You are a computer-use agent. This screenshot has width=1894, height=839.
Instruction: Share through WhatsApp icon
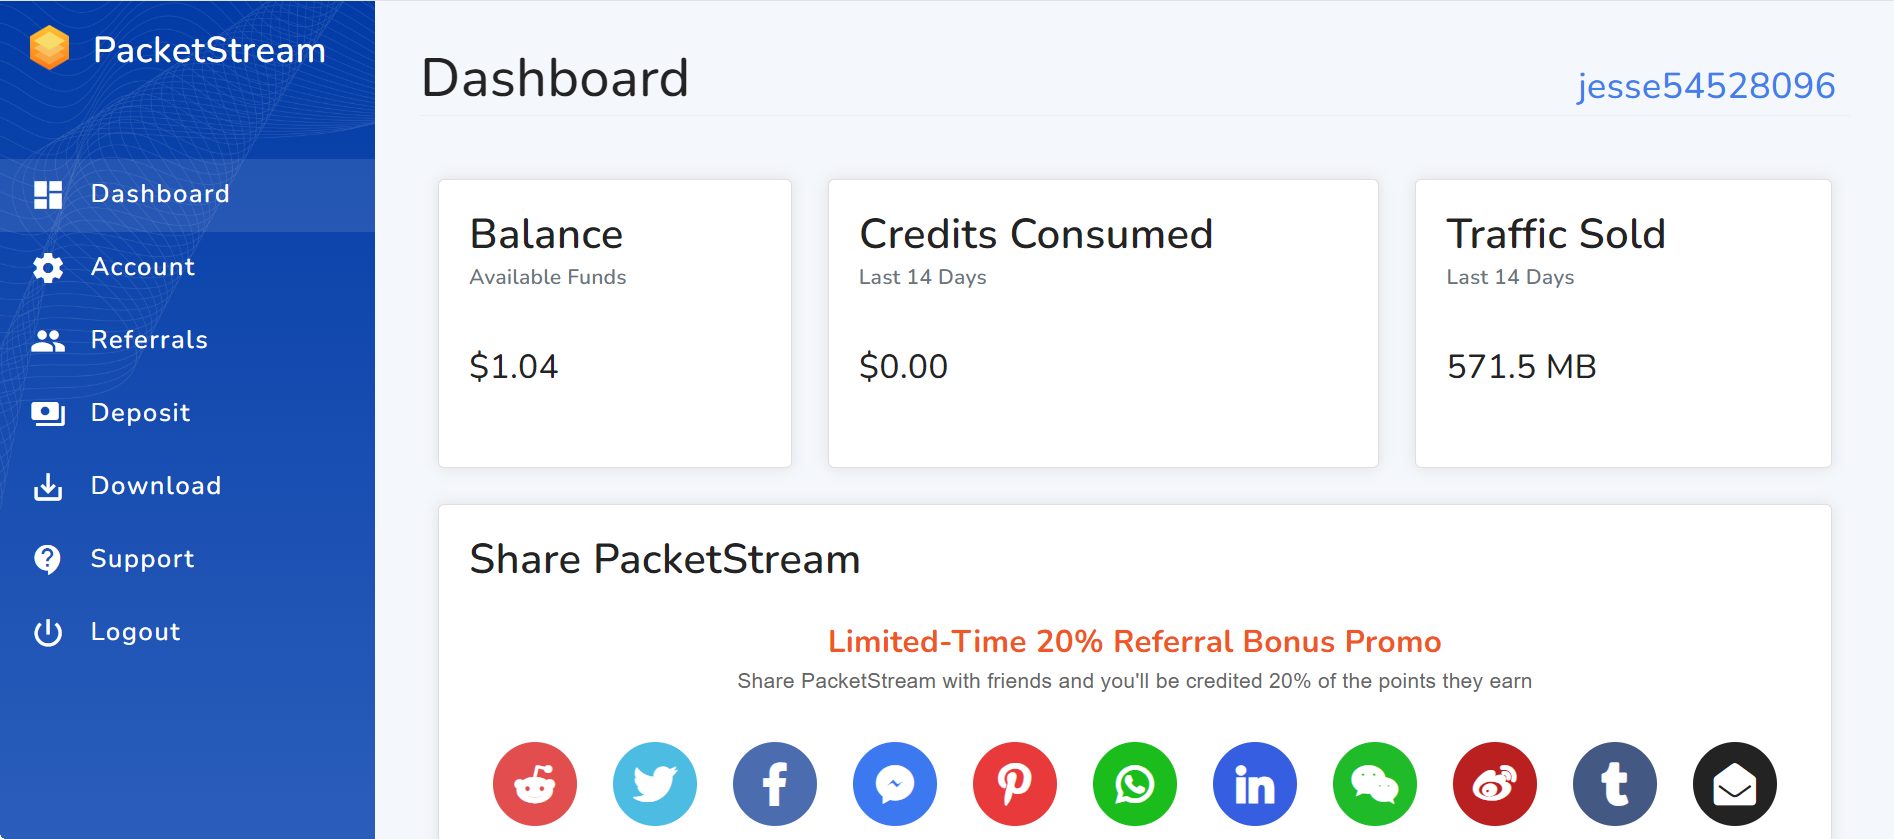tap(1135, 784)
